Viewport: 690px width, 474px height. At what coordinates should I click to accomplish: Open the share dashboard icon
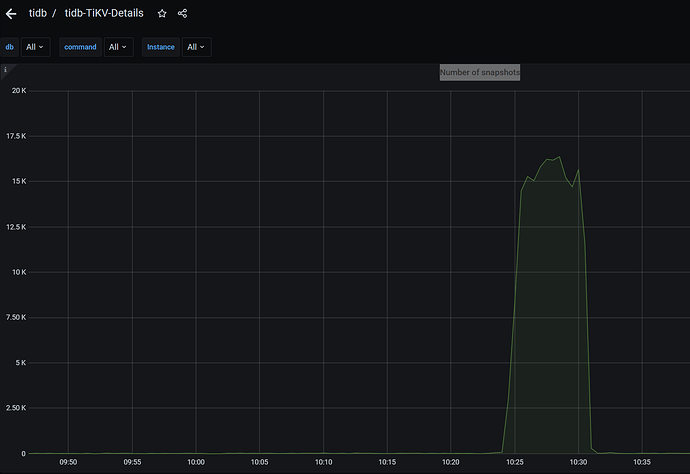tap(182, 14)
